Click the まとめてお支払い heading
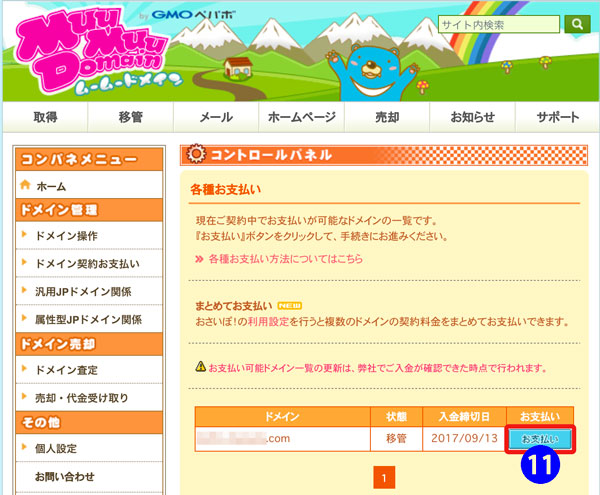The width and height of the screenshot is (600, 495). [233, 306]
